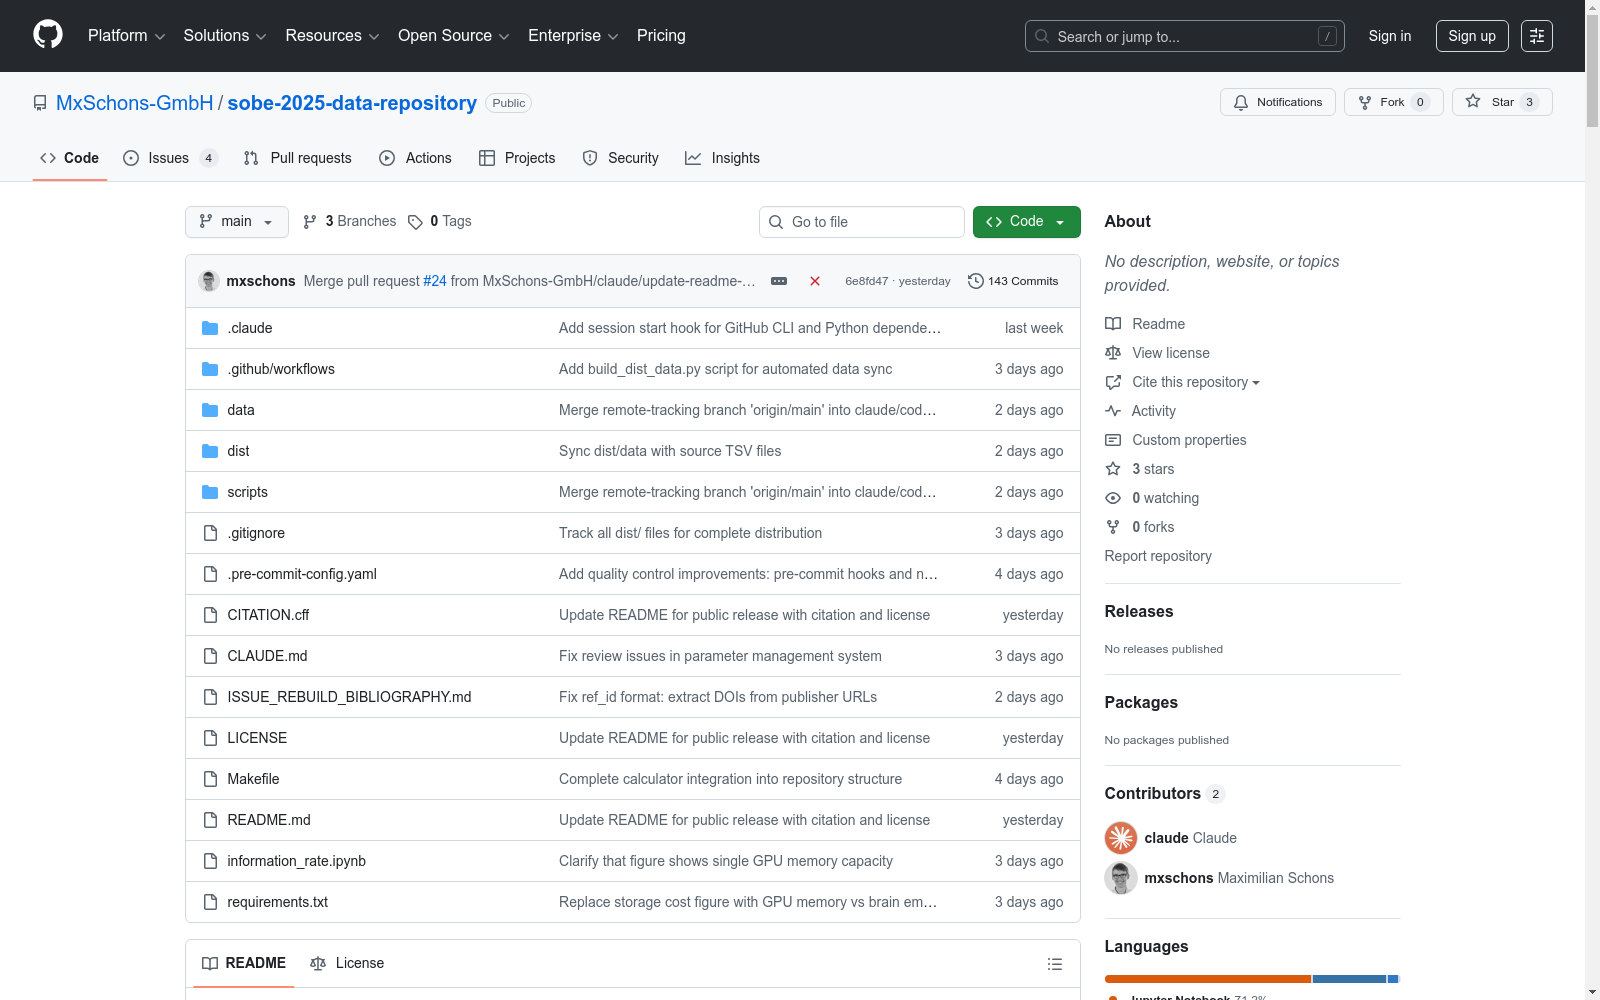Open Activity link in About
Viewport: 1600px width, 1000px height.
1140,411
